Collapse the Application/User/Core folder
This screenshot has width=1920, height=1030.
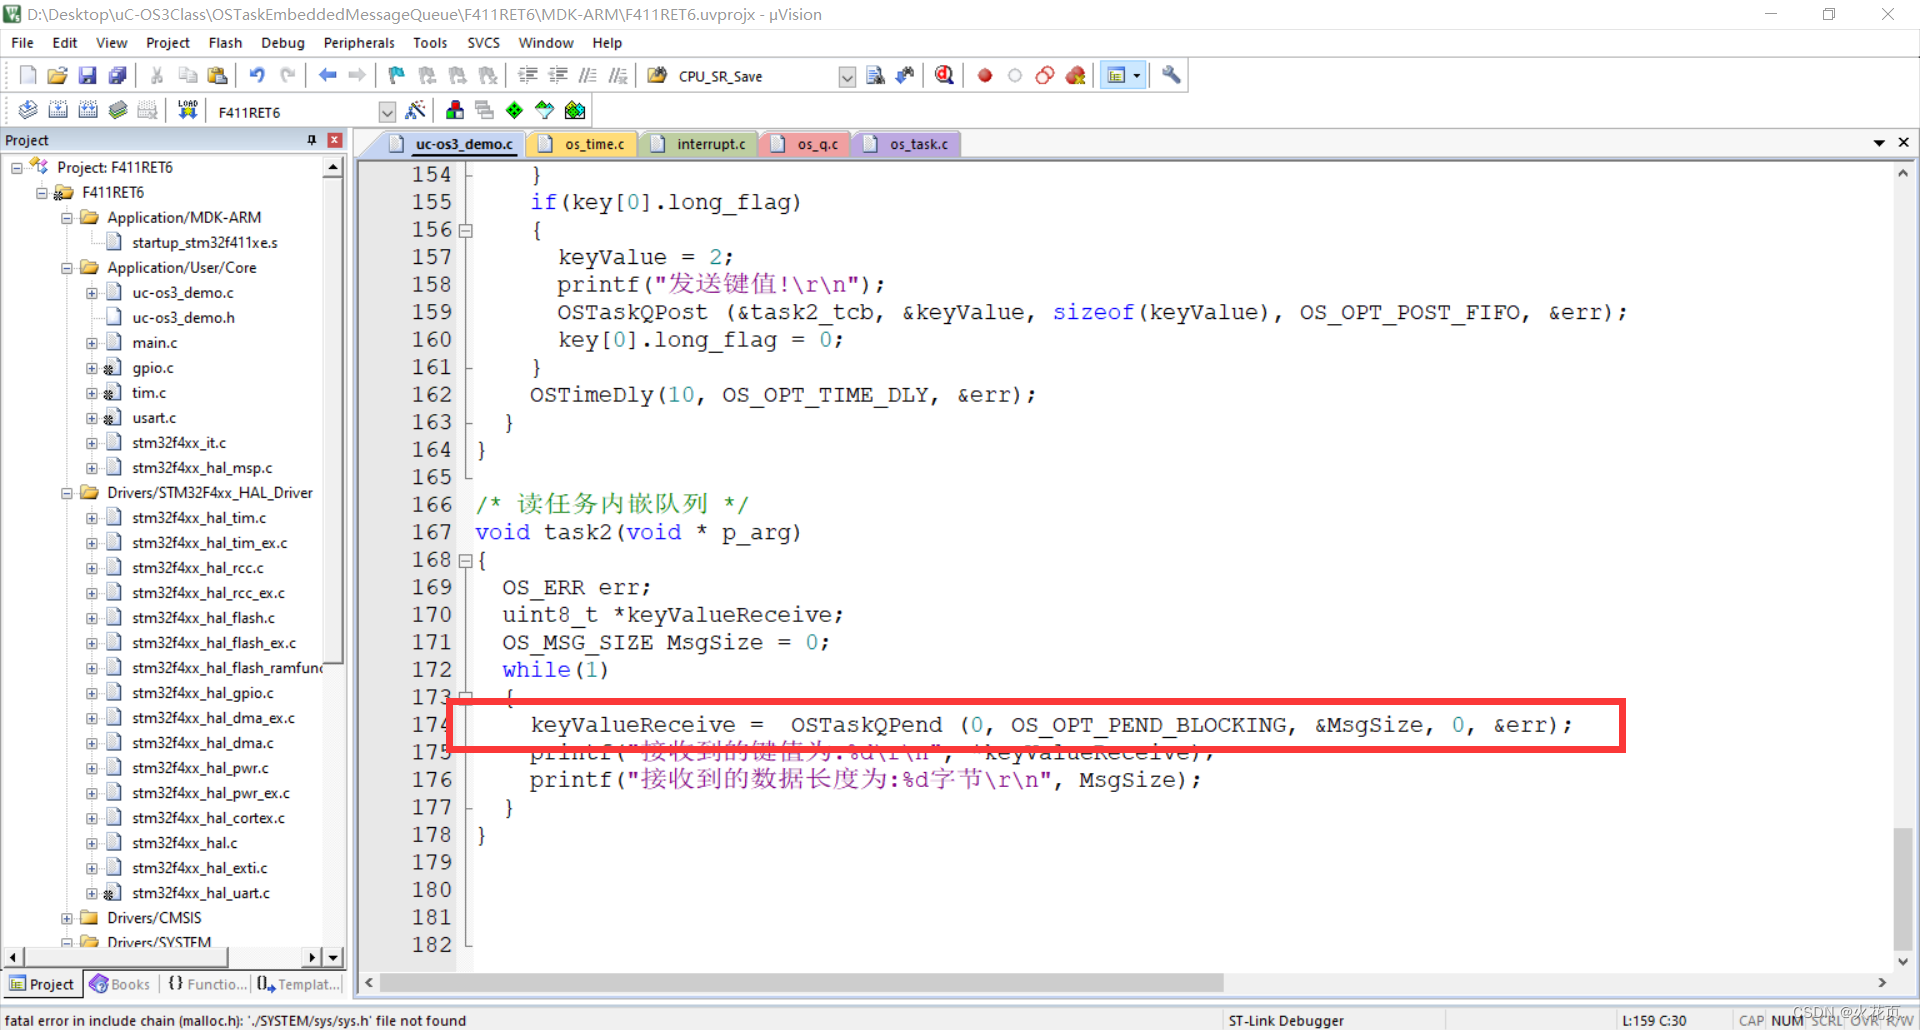(67, 268)
